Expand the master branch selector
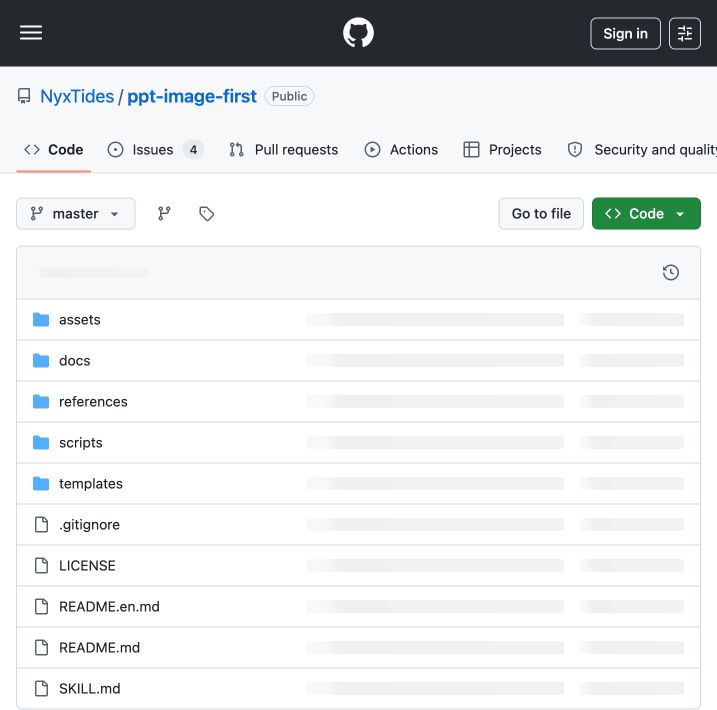 75,214
